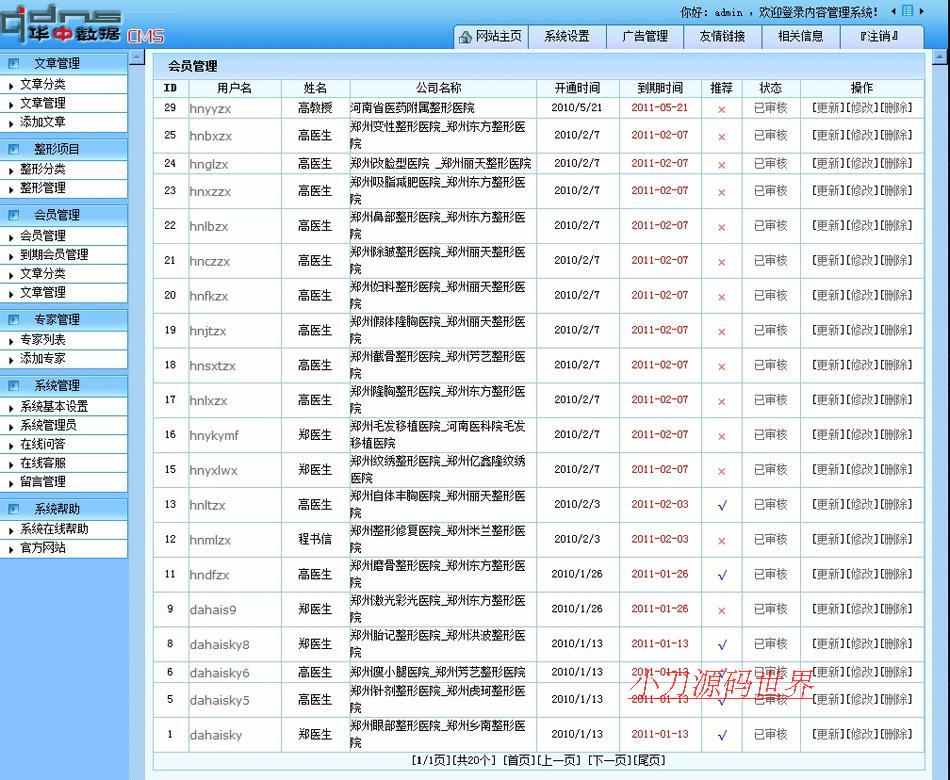The width and height of the screenshot is (950, 780).
Task: Click the 华中数据 CMS logo
Action: click(82, 25)
